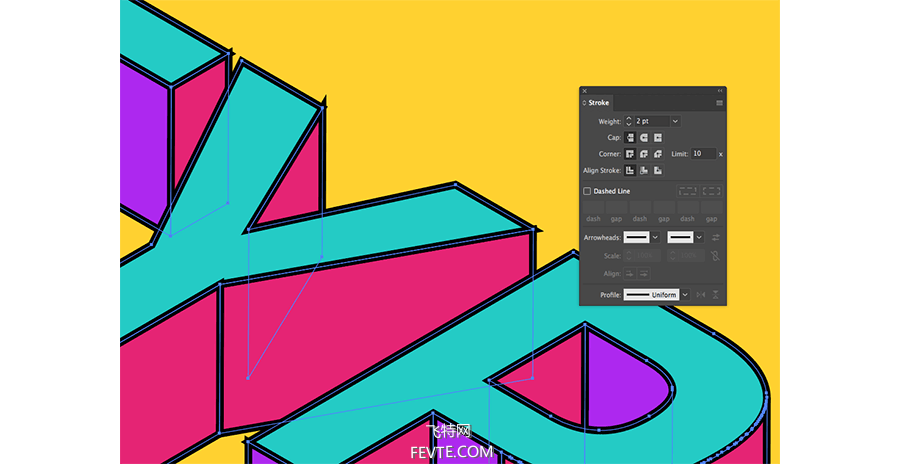Choose the Miter Join corner icon
The image size is (900, 464).
[x=630, y=154]
